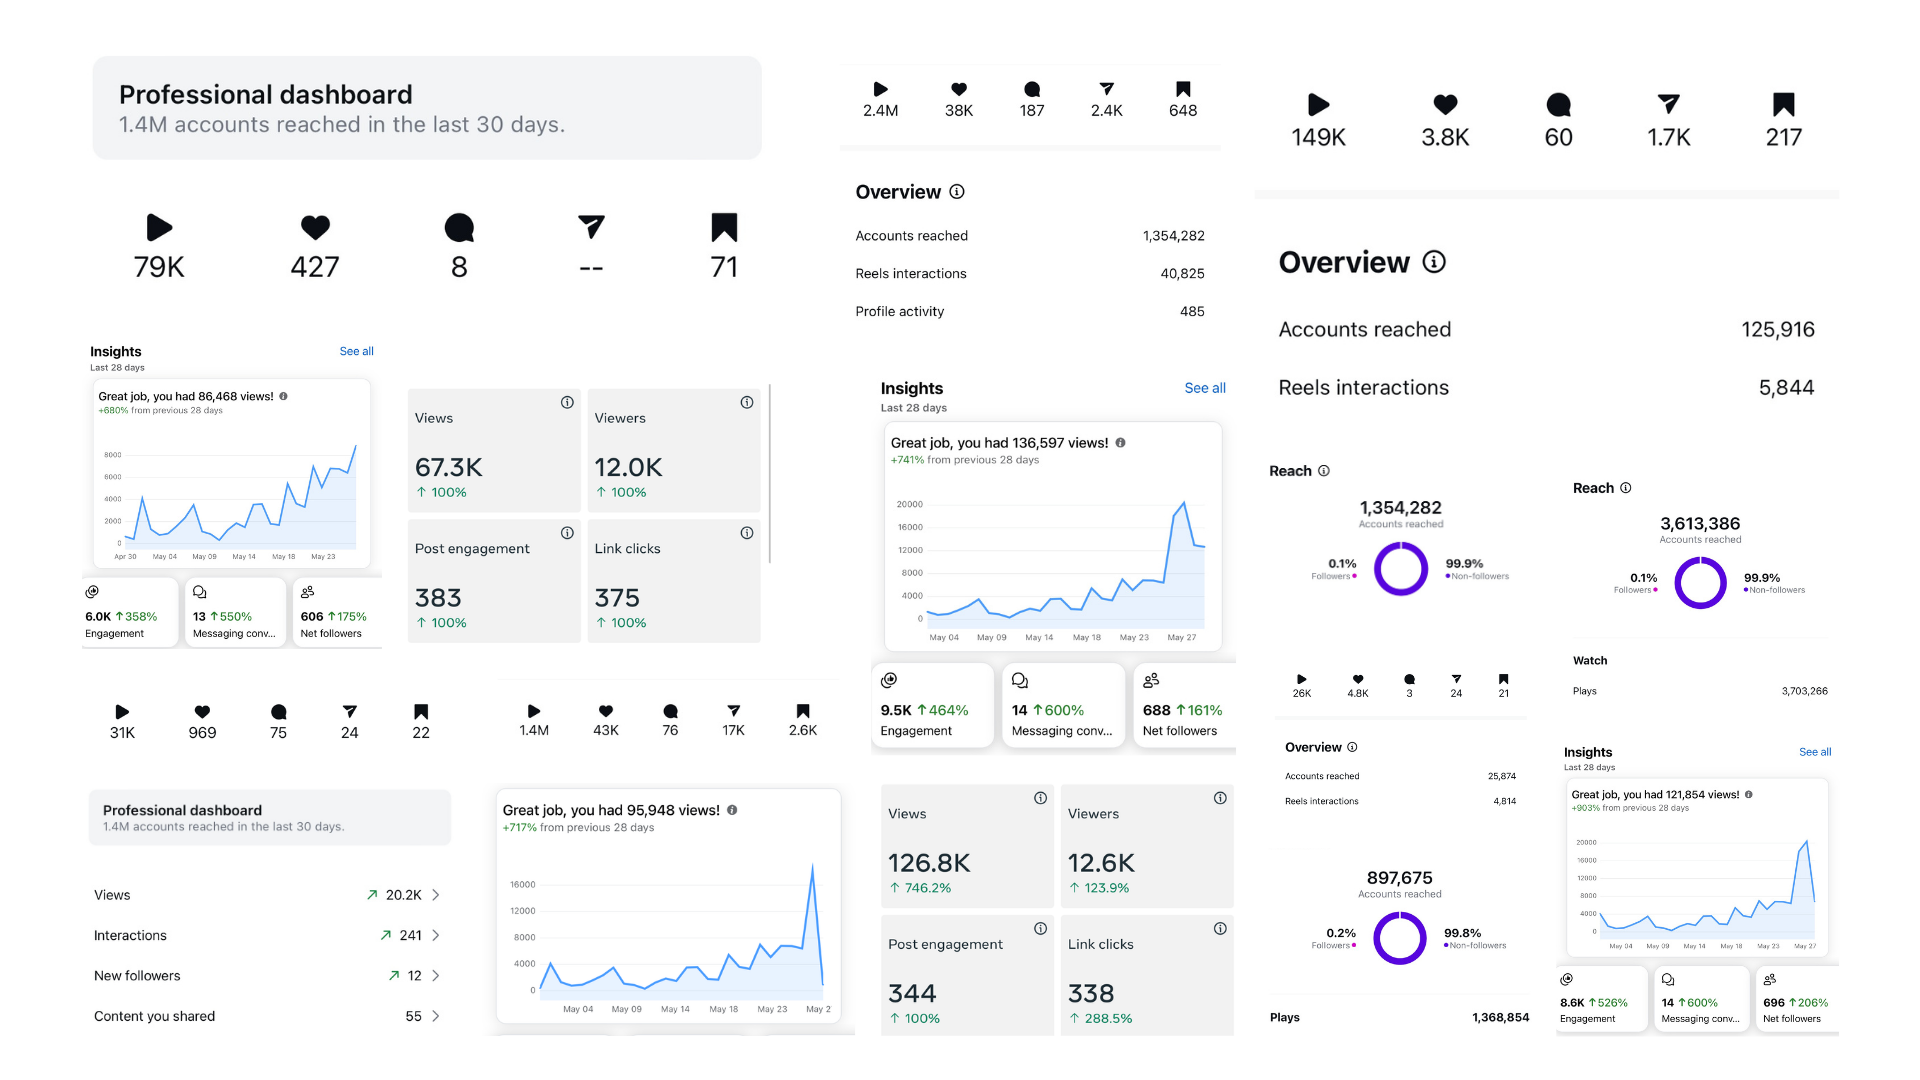Click the 688 Net followers card

click(x=1184, y=706)
